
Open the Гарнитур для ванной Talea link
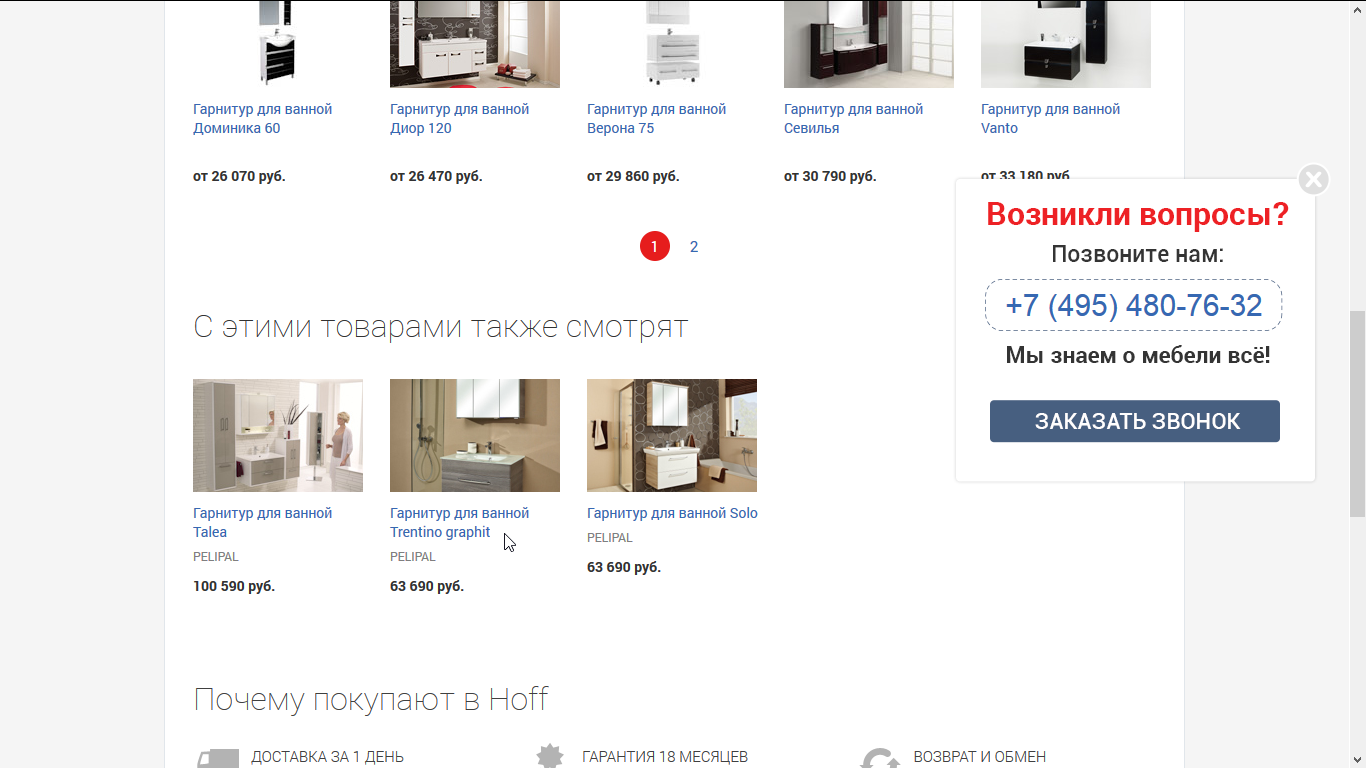point(263,522)
